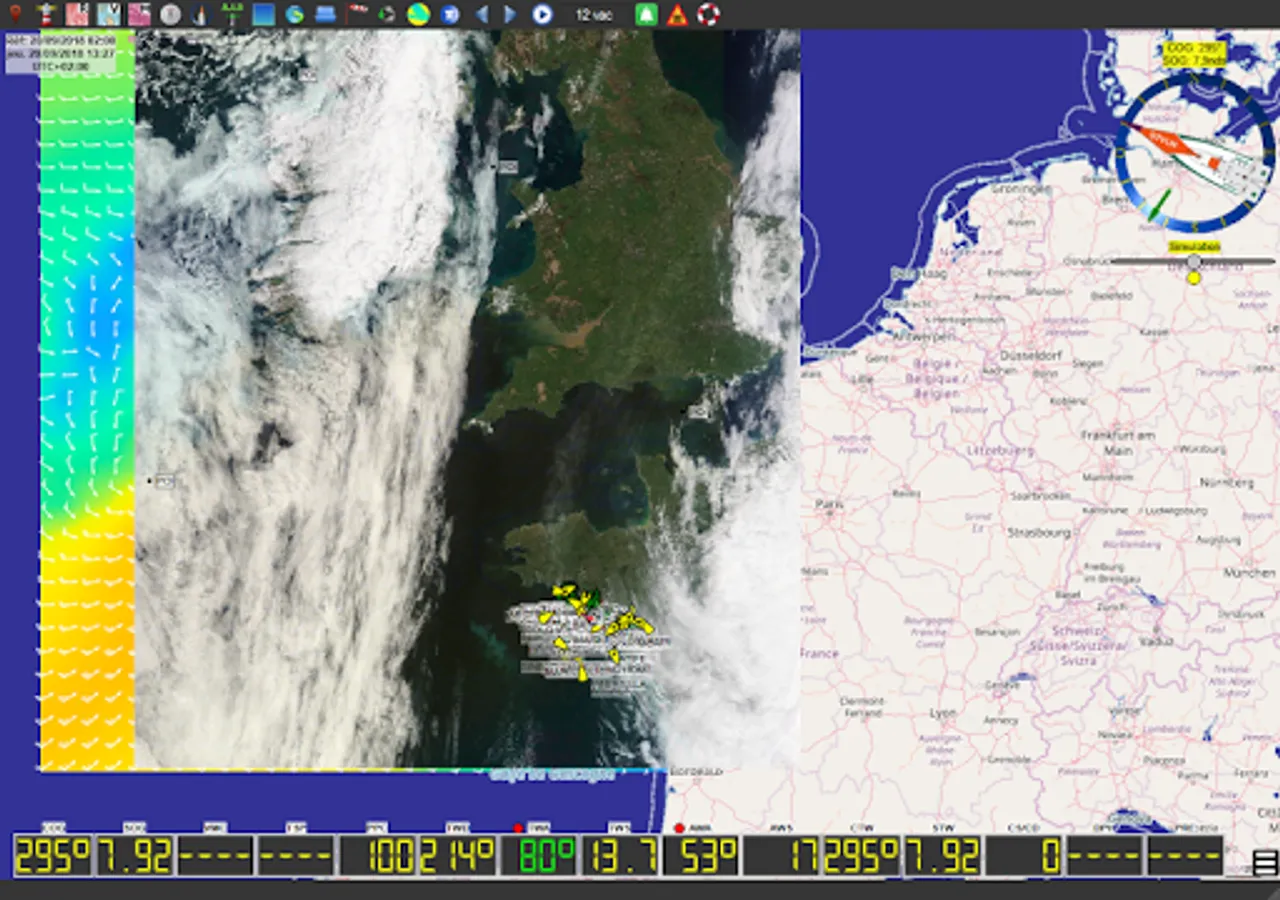Open the 12 sec interval selector
The height and width of the screenshot is (900, 1280).
(x=594, y=14)
